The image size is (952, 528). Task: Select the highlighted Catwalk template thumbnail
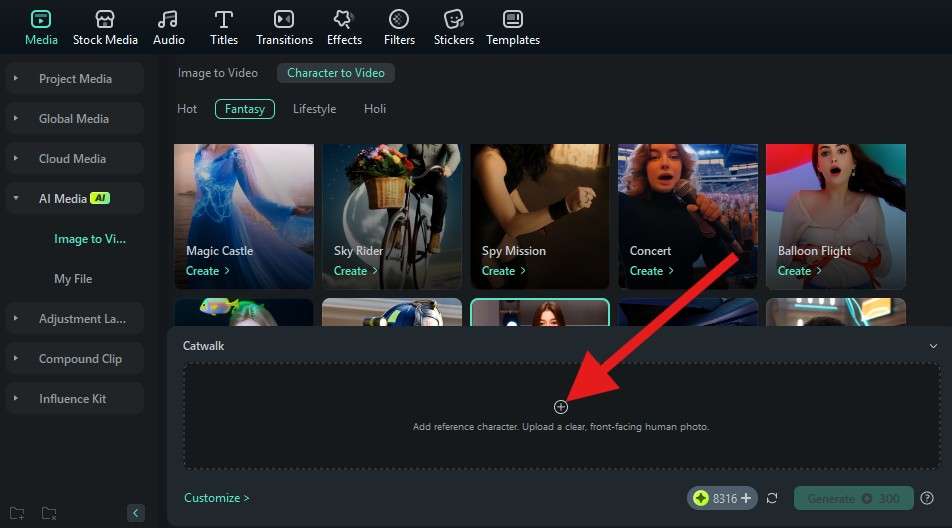click(x=540, y=312)
